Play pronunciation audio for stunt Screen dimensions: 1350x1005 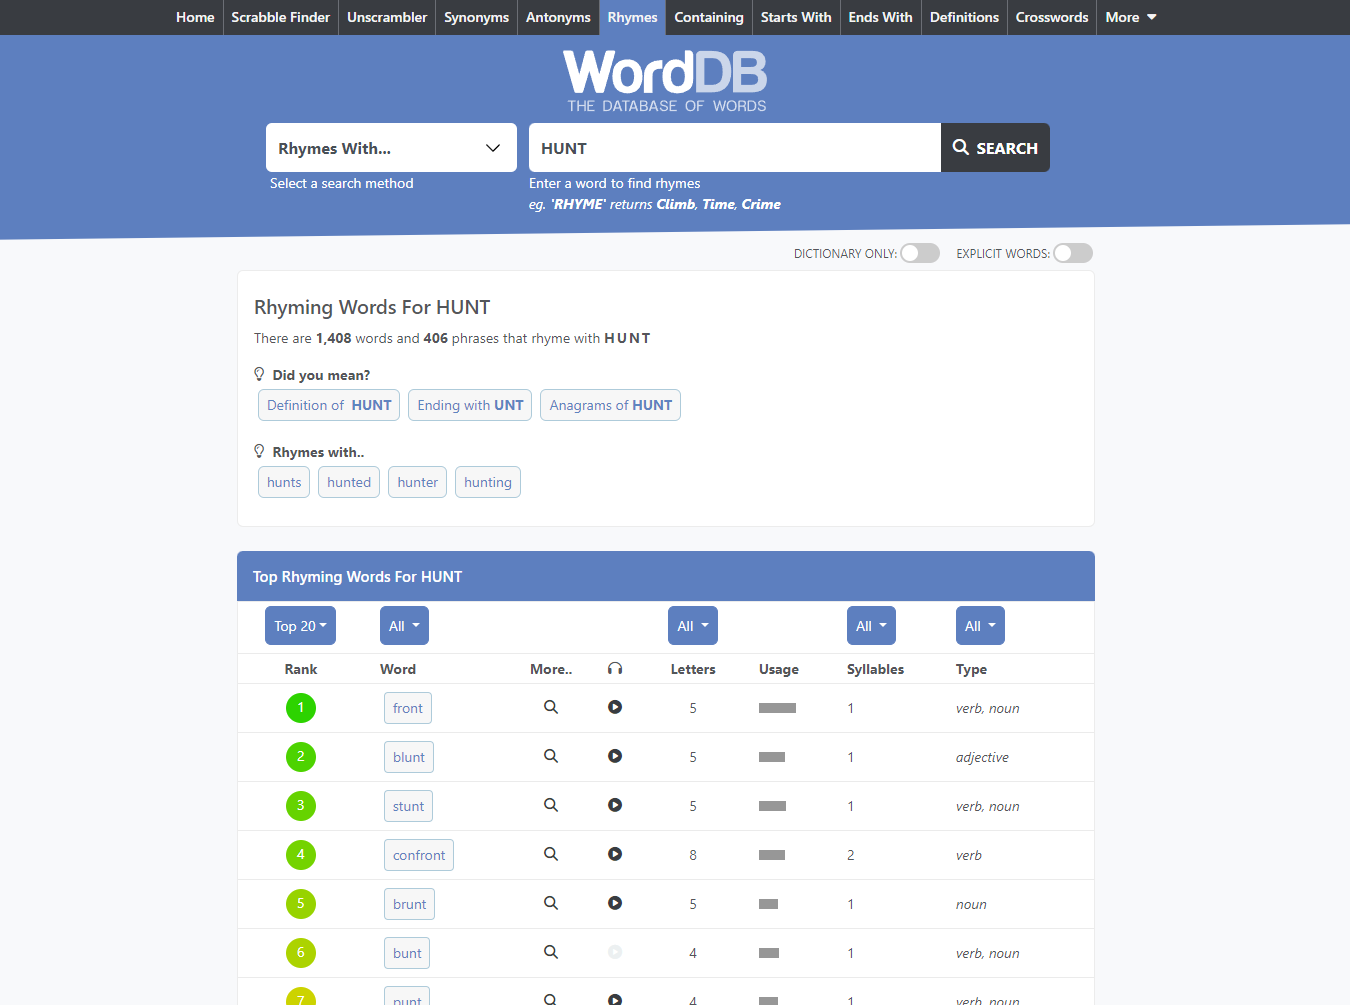[615, 805]
